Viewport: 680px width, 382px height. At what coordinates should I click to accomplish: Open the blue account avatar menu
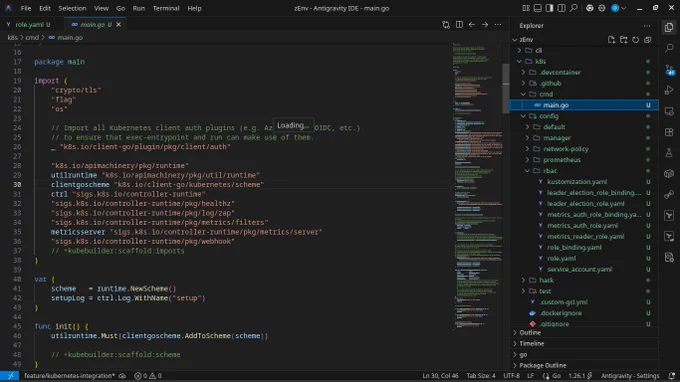[615, 8]
